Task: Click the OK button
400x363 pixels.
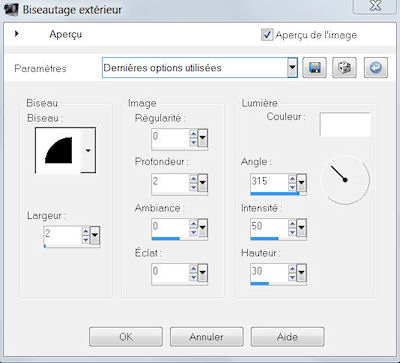Action: tap(126, 337)
